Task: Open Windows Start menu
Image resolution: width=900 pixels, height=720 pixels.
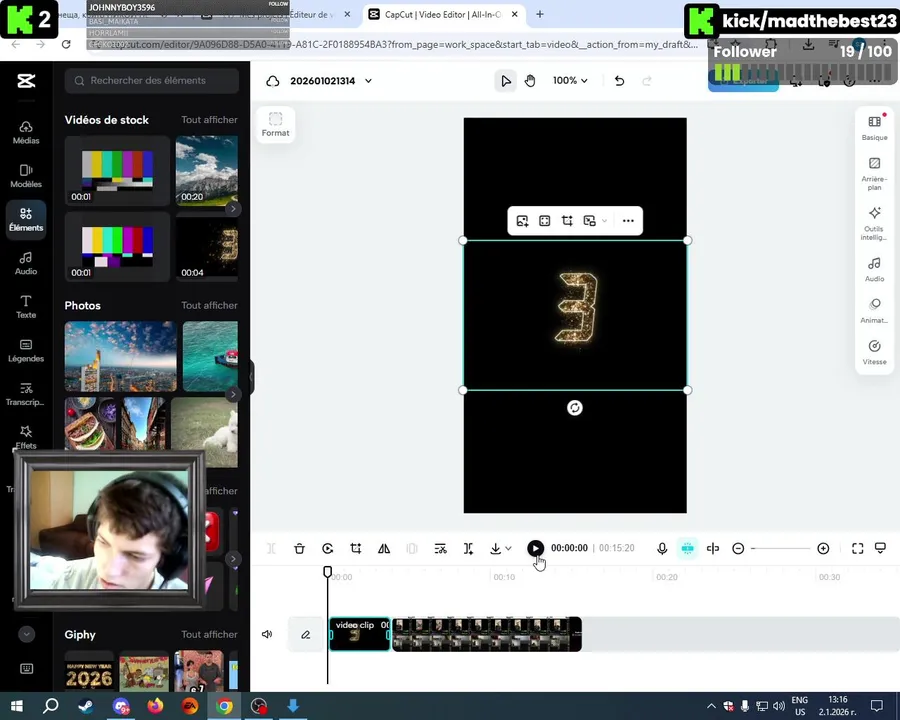Action: (x=17, y=706)
